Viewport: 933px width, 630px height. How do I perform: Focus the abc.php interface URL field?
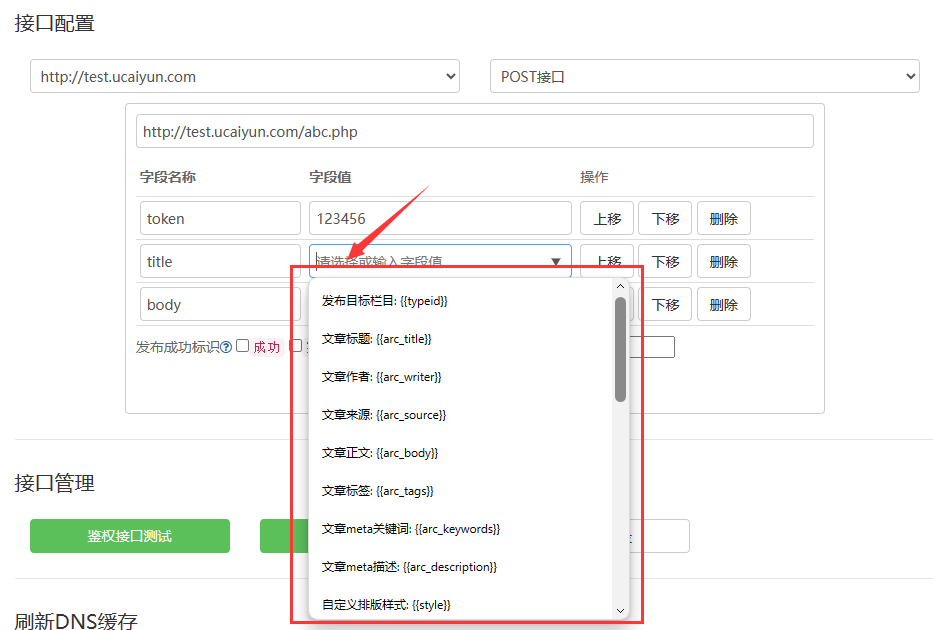474,131
